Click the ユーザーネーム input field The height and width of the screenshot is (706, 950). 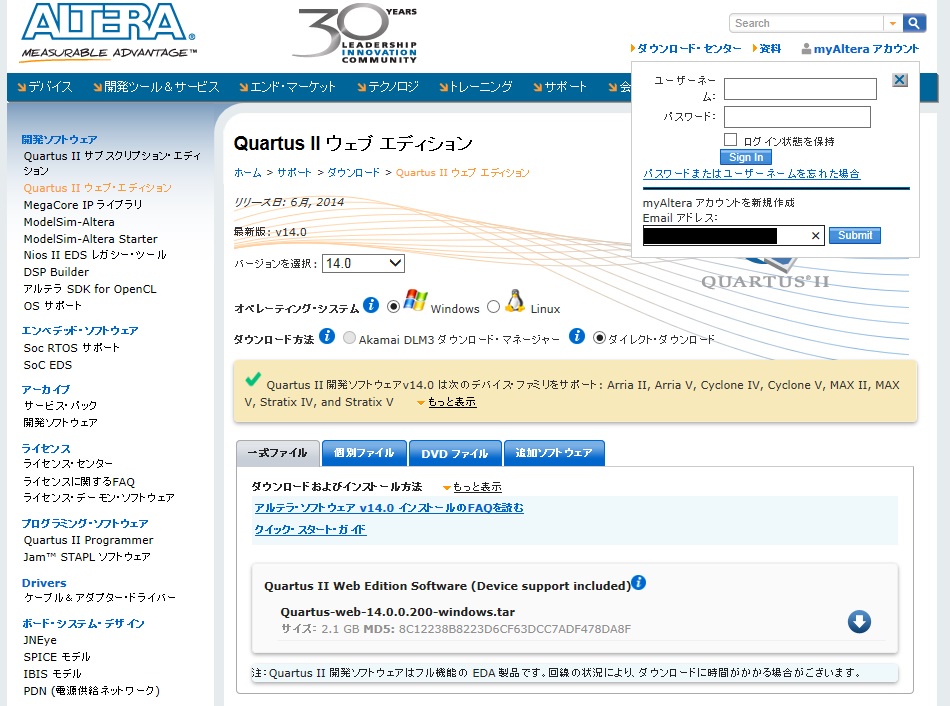pyautogui.click(x=800, y=88)
